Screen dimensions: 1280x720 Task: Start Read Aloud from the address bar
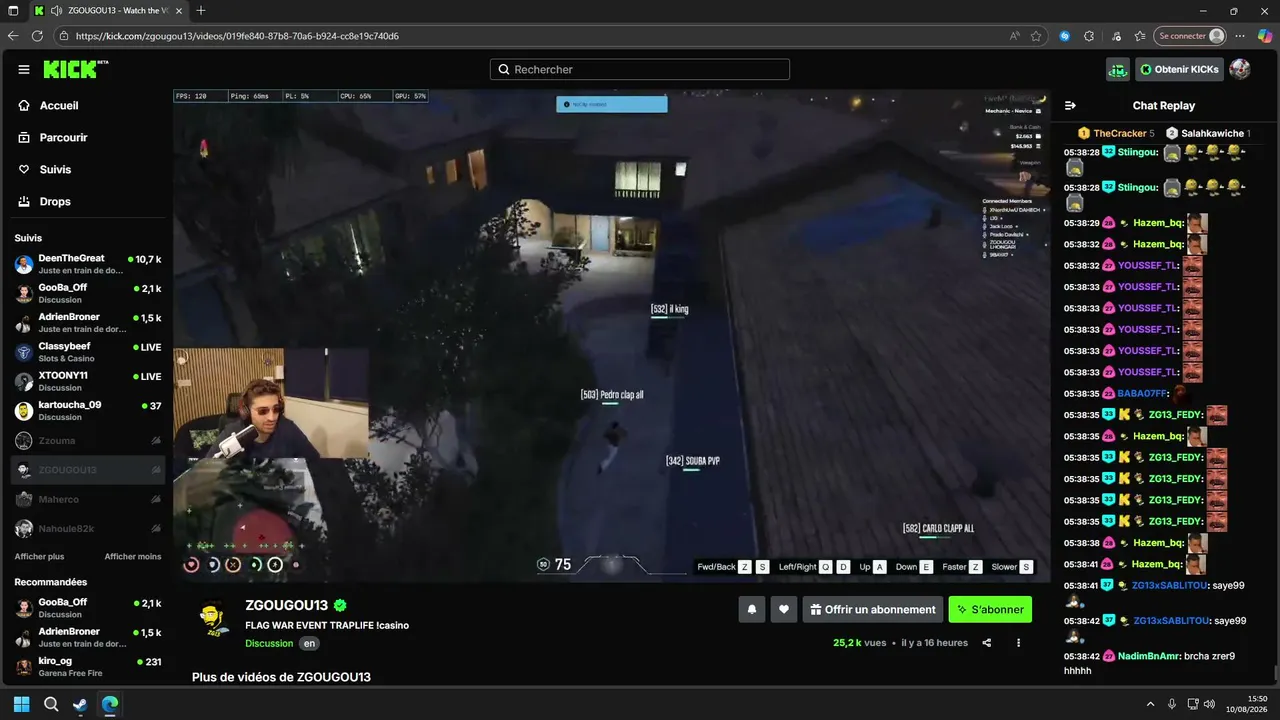(1015, 36)
